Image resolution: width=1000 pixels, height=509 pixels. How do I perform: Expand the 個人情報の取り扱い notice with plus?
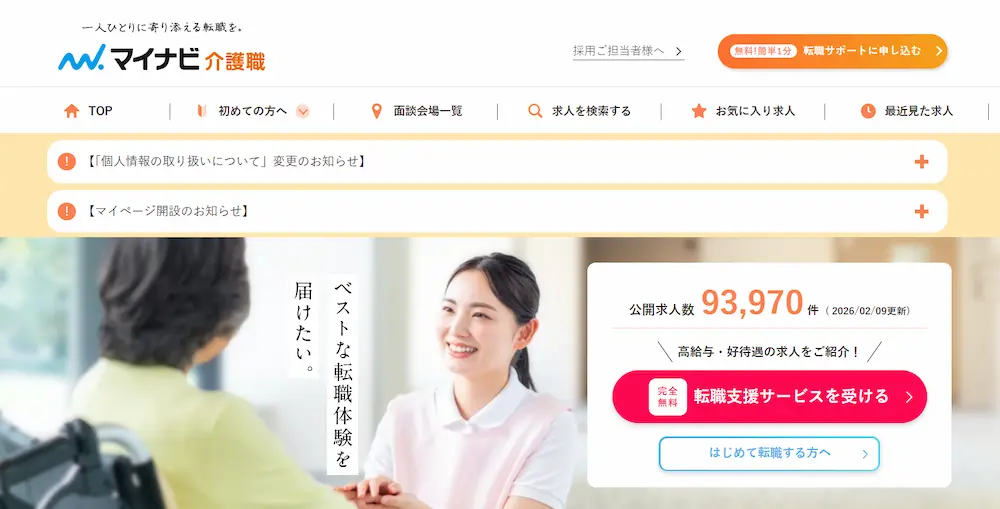tap(921, 162)
